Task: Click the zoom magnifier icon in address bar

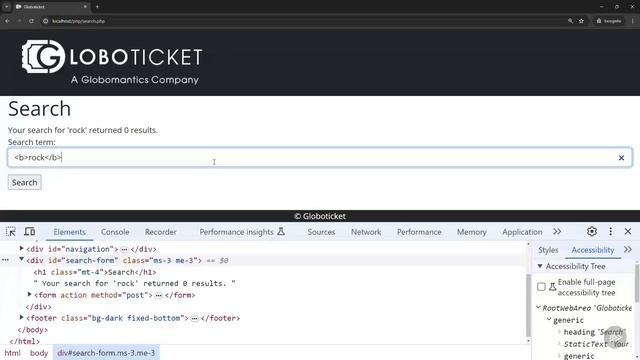Action: (x=570, y=21)
